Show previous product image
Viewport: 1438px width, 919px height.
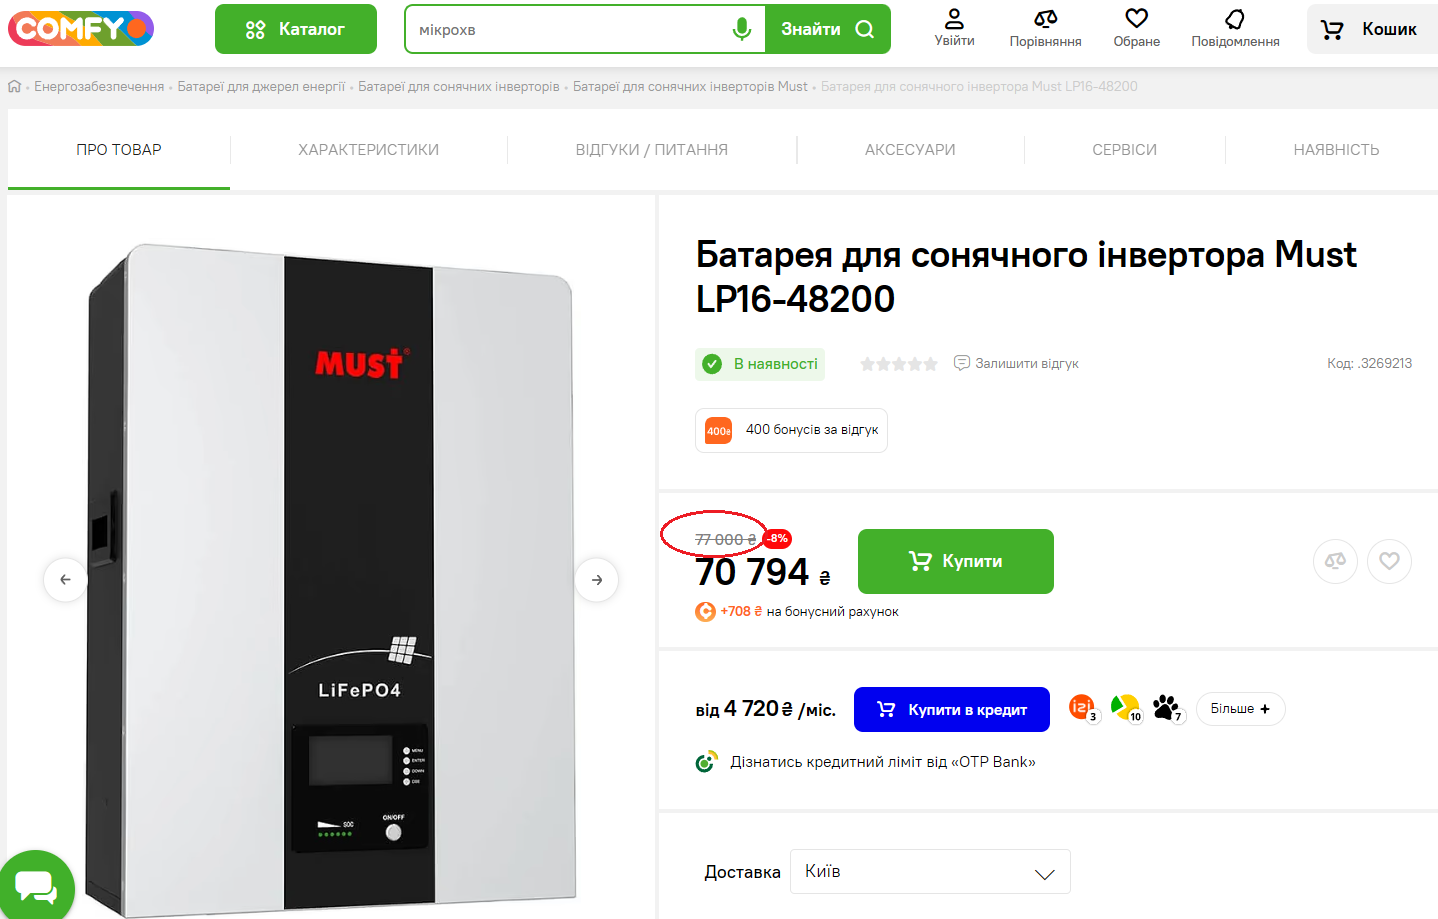point(65,580)
